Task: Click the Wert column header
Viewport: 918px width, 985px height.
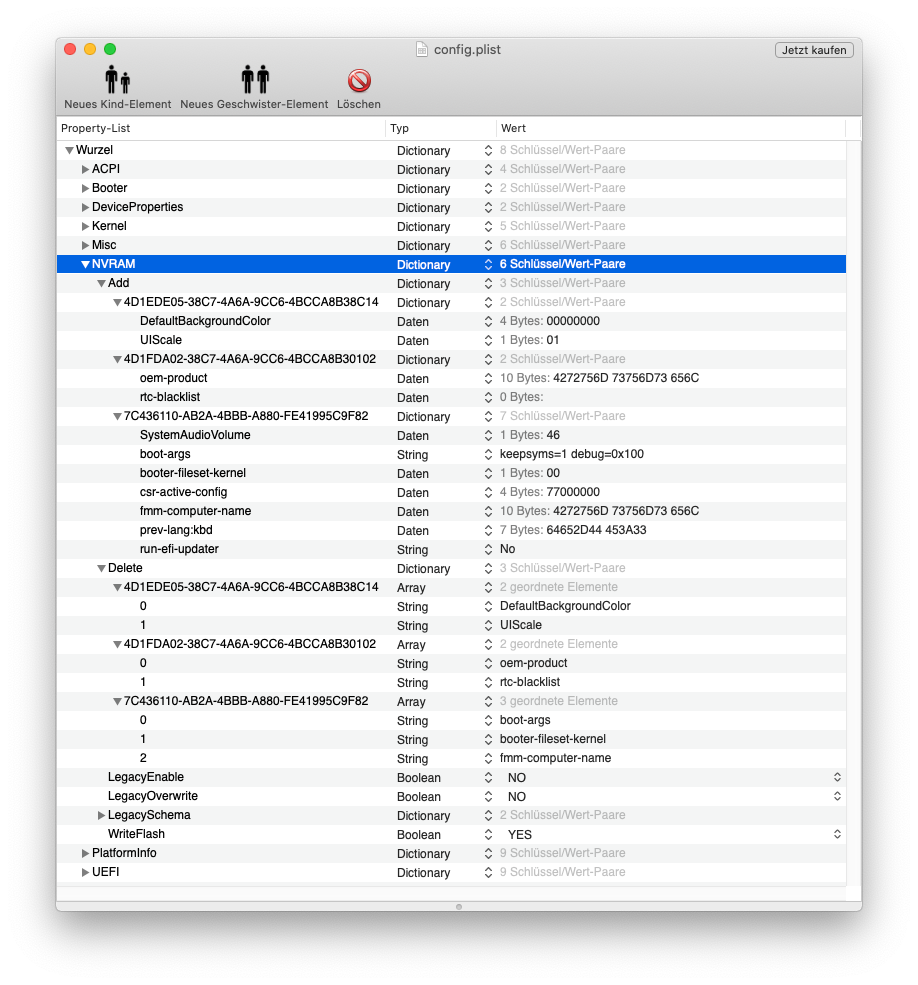Action: pyautogui.click(x=671, y=128)
